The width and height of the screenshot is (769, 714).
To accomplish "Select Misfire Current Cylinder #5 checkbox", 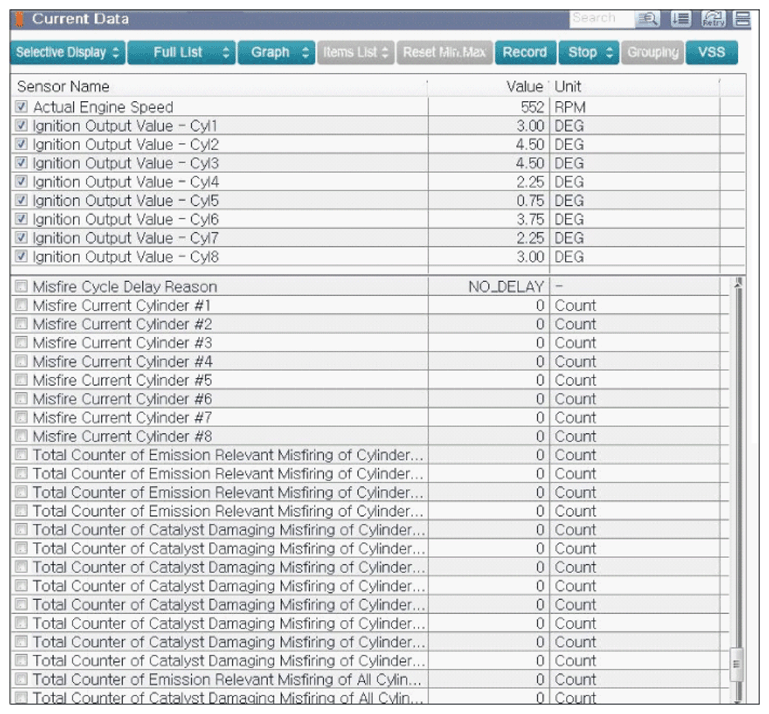I will [21, 380].
